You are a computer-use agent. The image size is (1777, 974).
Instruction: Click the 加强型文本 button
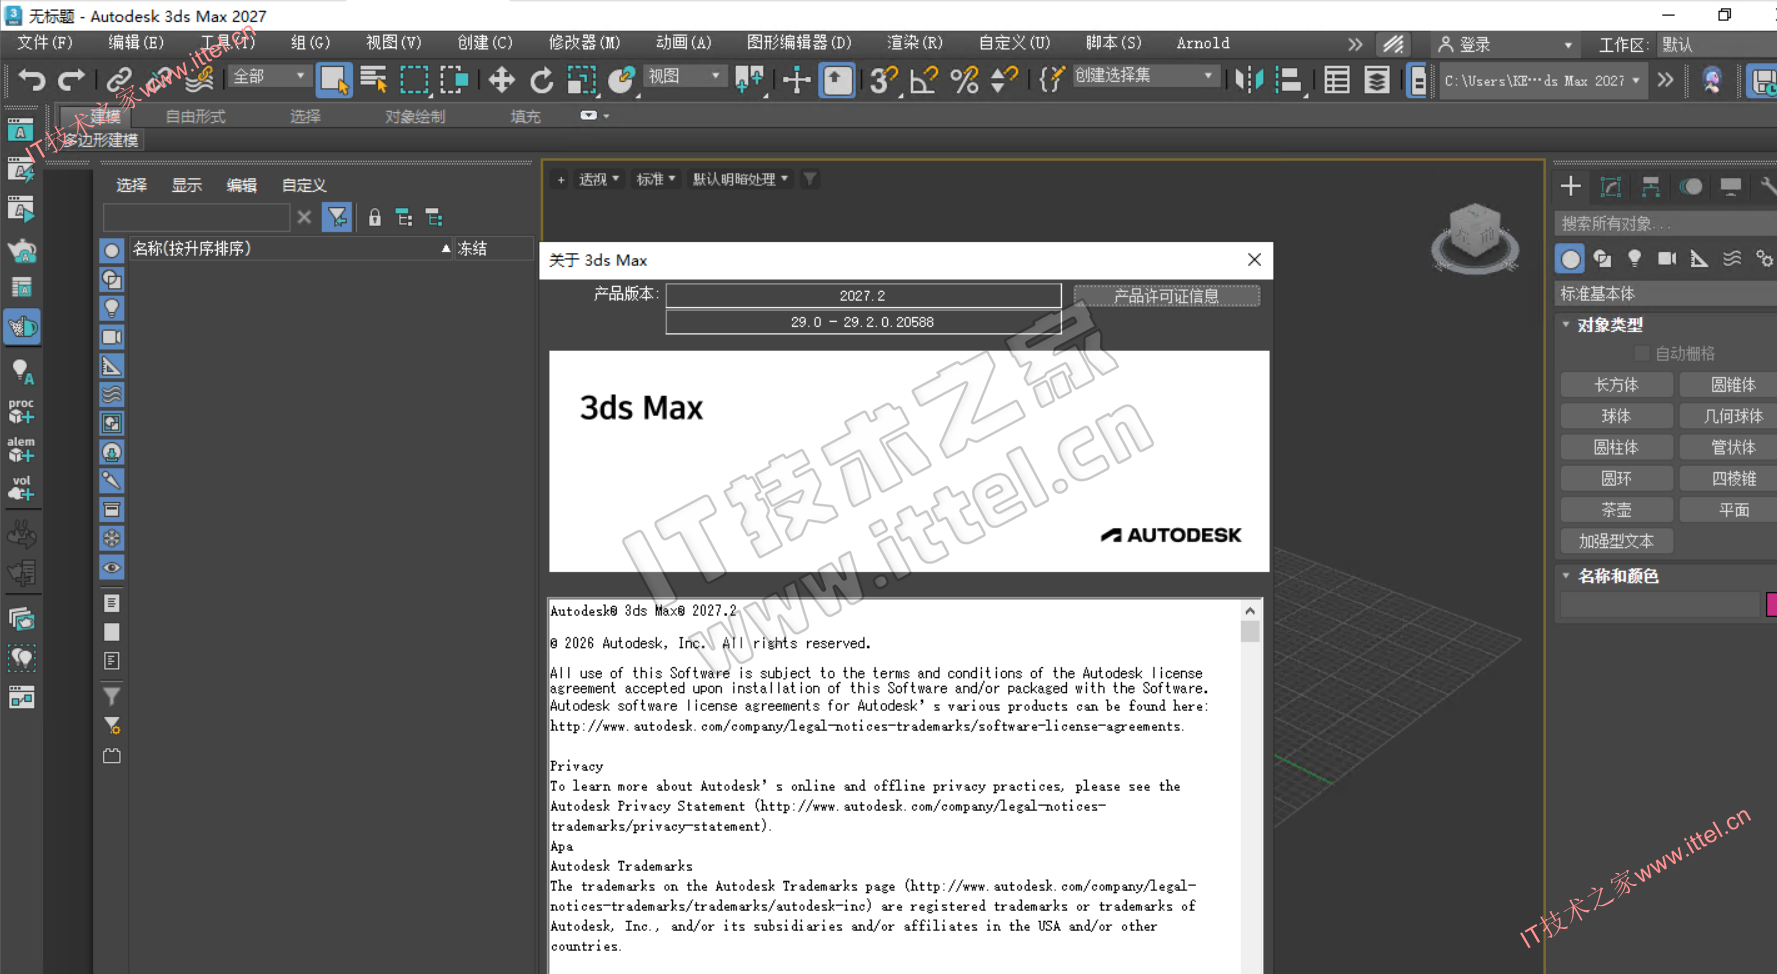click(1616, 541)
